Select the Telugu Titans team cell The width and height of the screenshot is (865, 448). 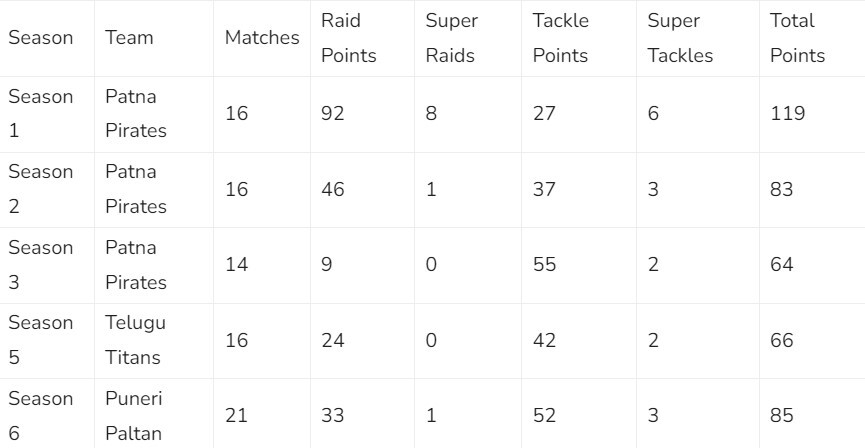point(133,340)
